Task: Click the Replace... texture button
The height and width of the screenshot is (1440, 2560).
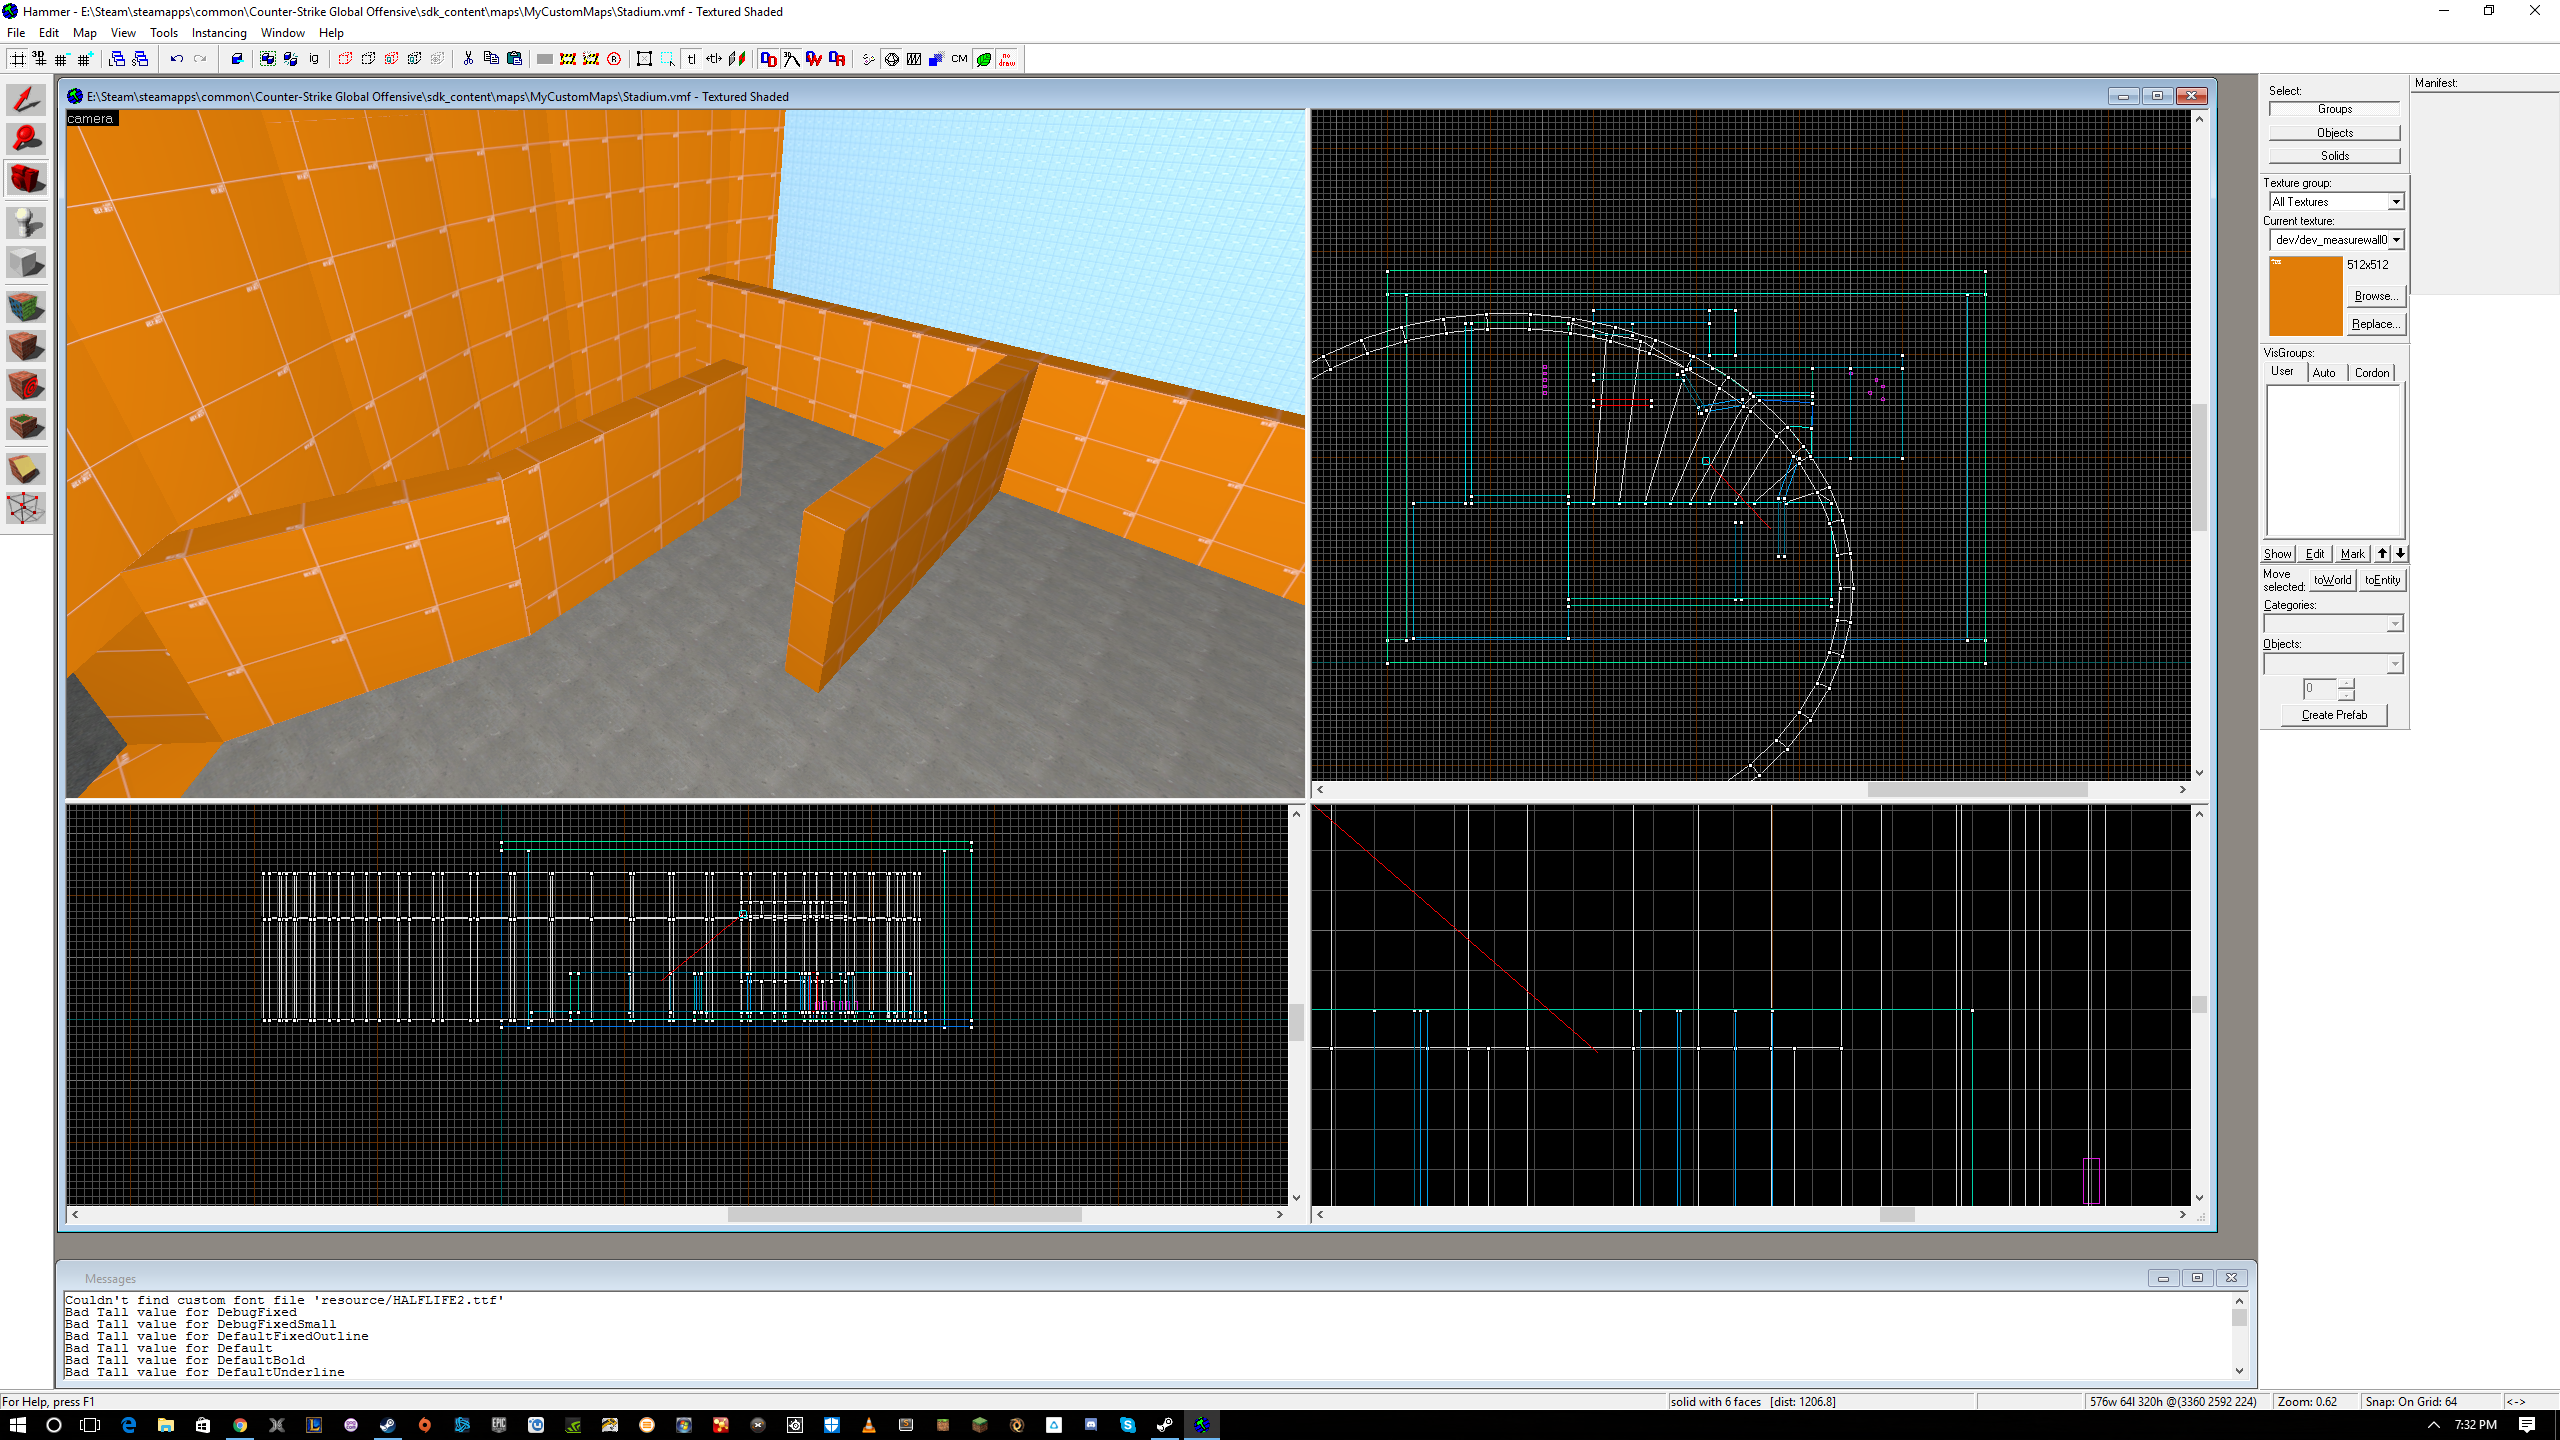Action: (2375, 324)
